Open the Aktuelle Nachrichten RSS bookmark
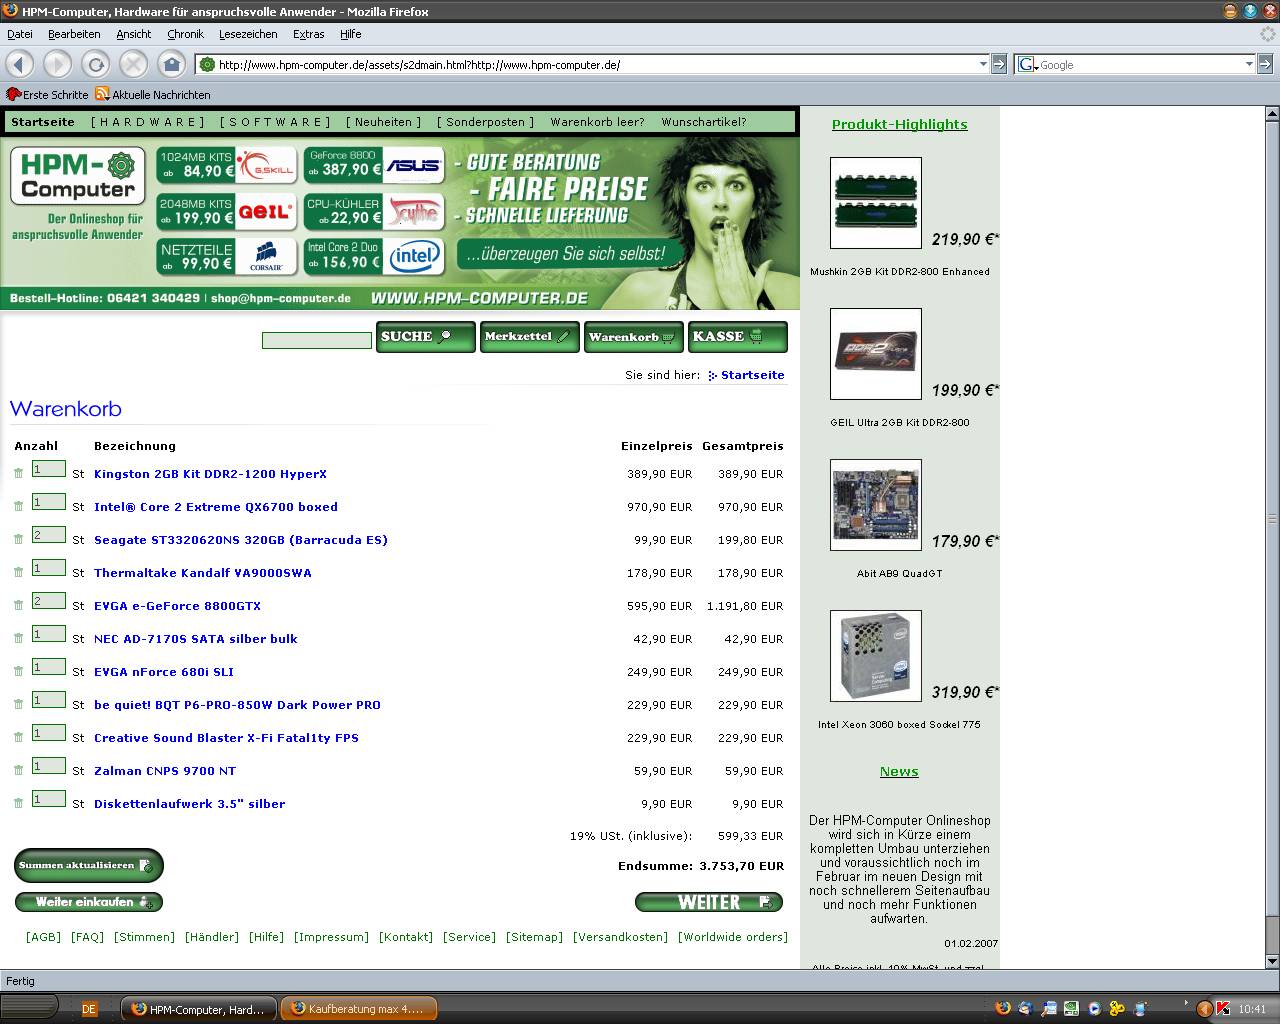1280x1024 pixels. click(153, 94)
